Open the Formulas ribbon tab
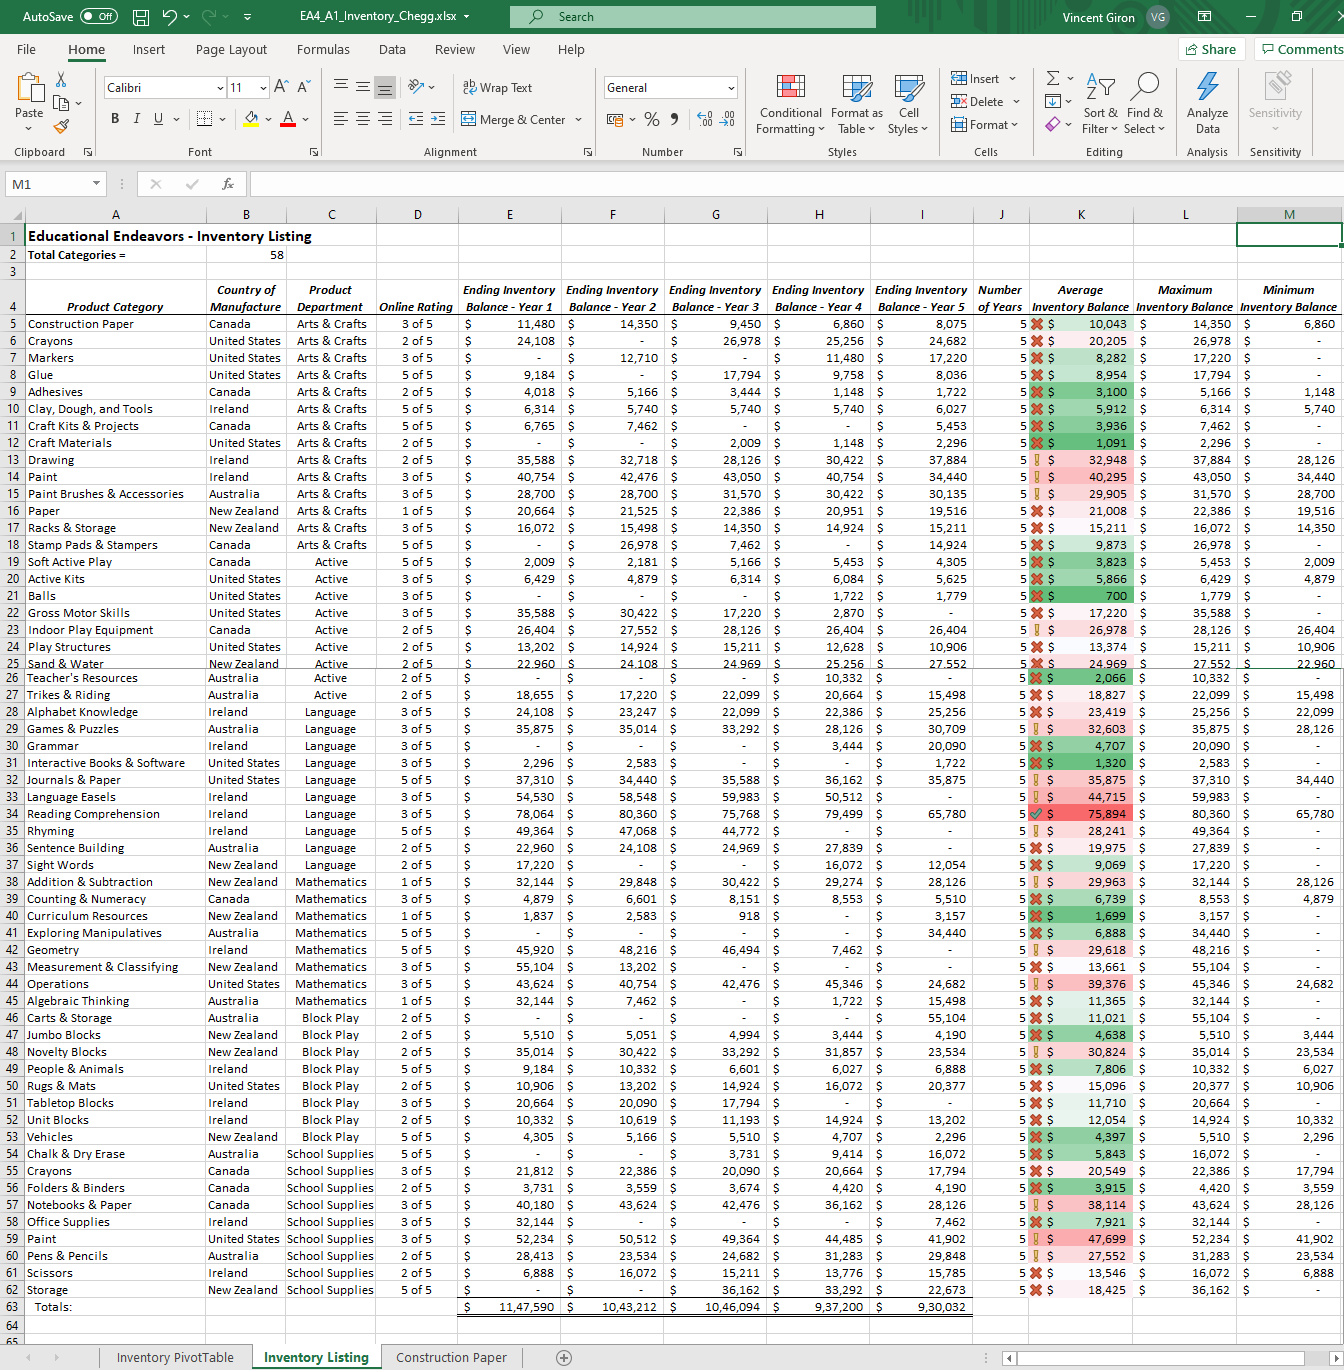Image resolution: width=1344 pixels, height=1370 pixels. (323, 49)
